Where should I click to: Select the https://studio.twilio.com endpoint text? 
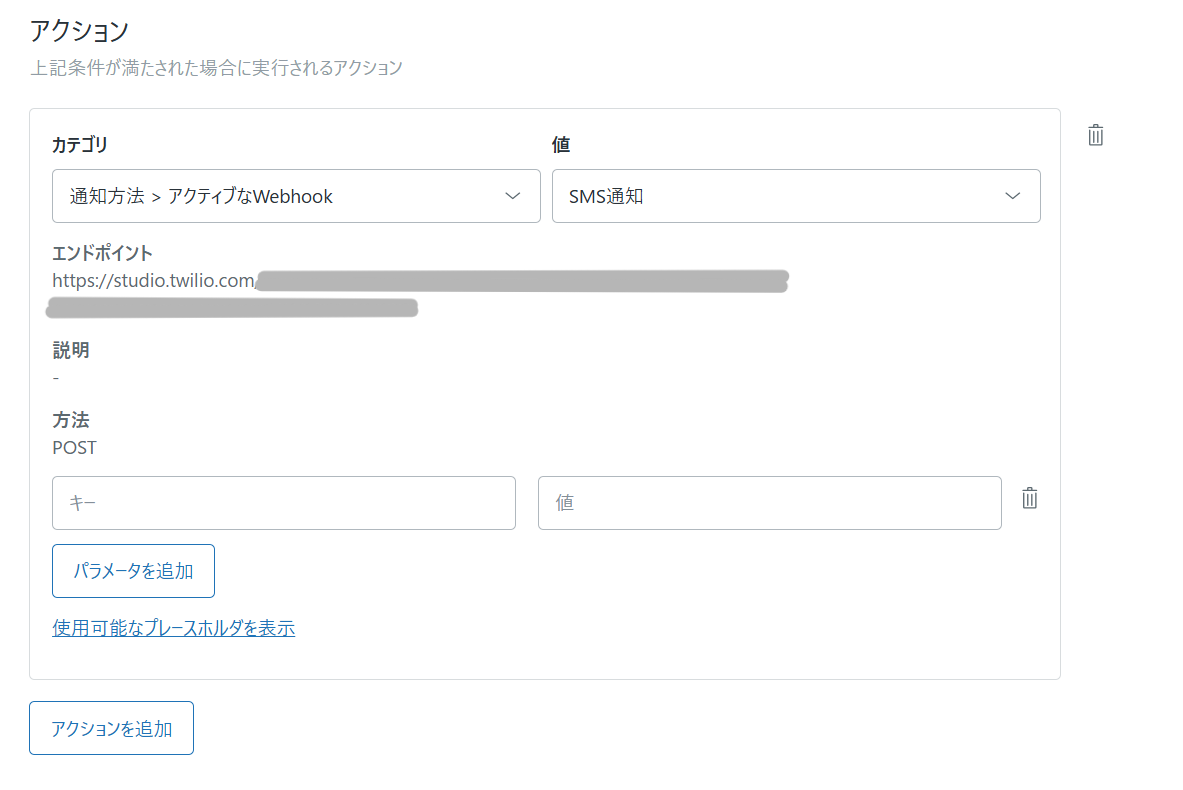[154, 281]
